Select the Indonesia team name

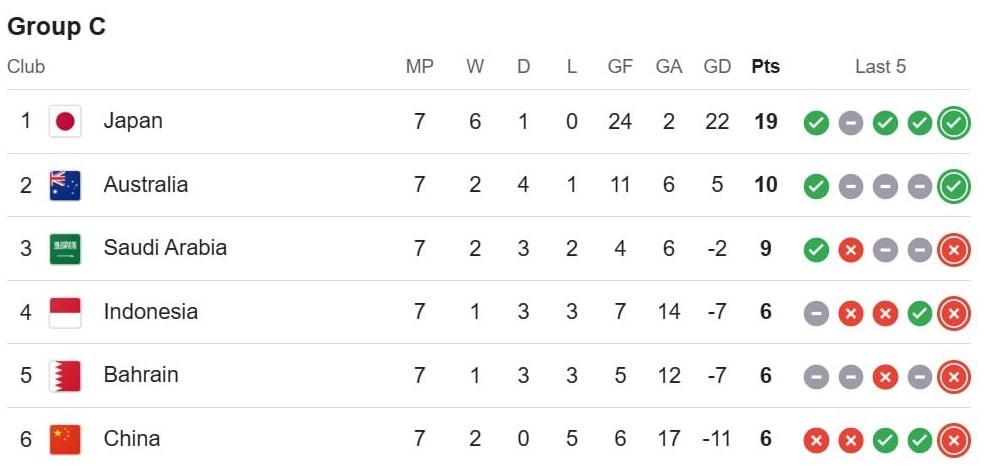(x=151, y=312)
